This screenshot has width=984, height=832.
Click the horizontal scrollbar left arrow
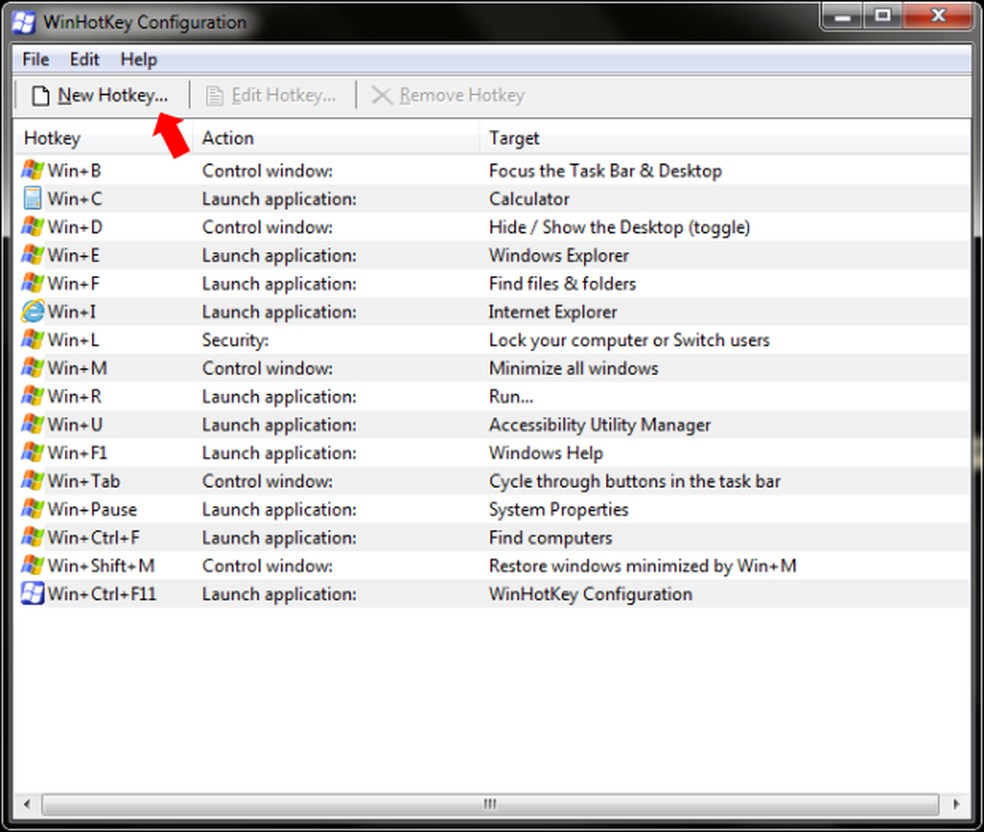[x=26, y=804]
